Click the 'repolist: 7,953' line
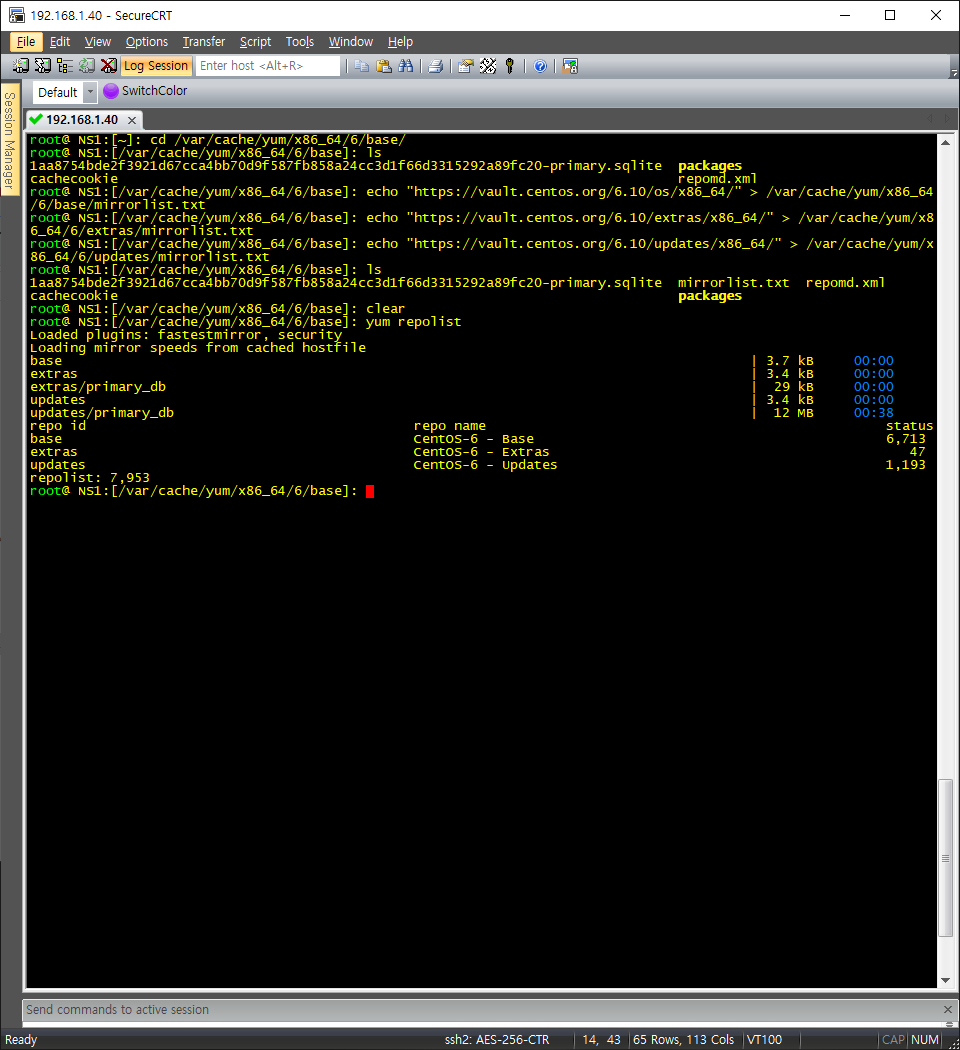The height and width of the screenshot is (1050, 960). click(90, 478)
